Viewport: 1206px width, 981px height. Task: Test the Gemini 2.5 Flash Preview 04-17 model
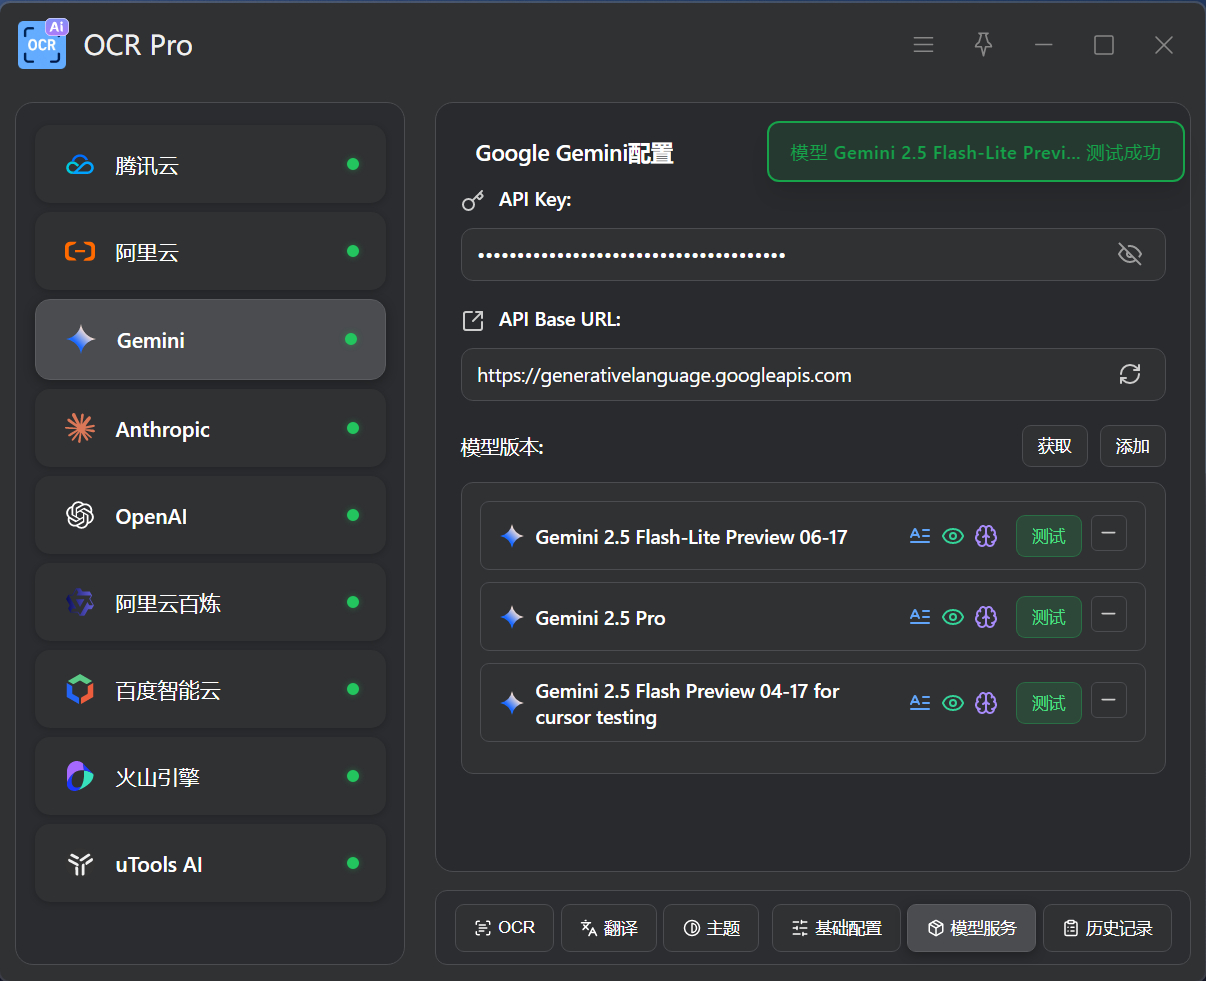1048,703
